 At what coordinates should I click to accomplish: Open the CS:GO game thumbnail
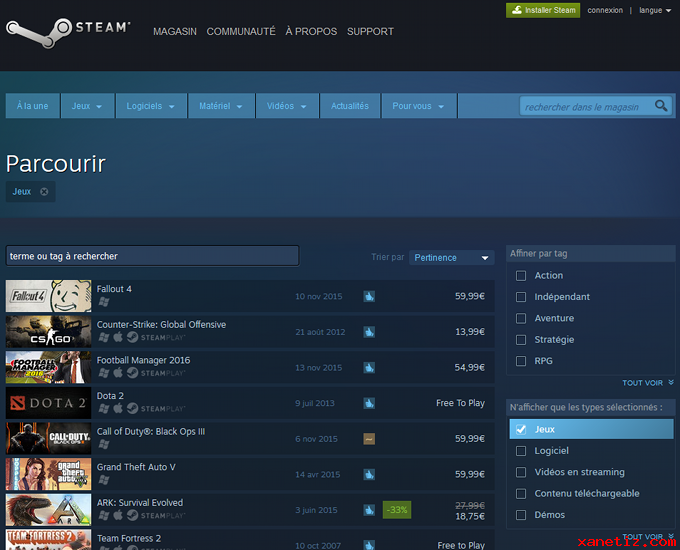[49, 331]
